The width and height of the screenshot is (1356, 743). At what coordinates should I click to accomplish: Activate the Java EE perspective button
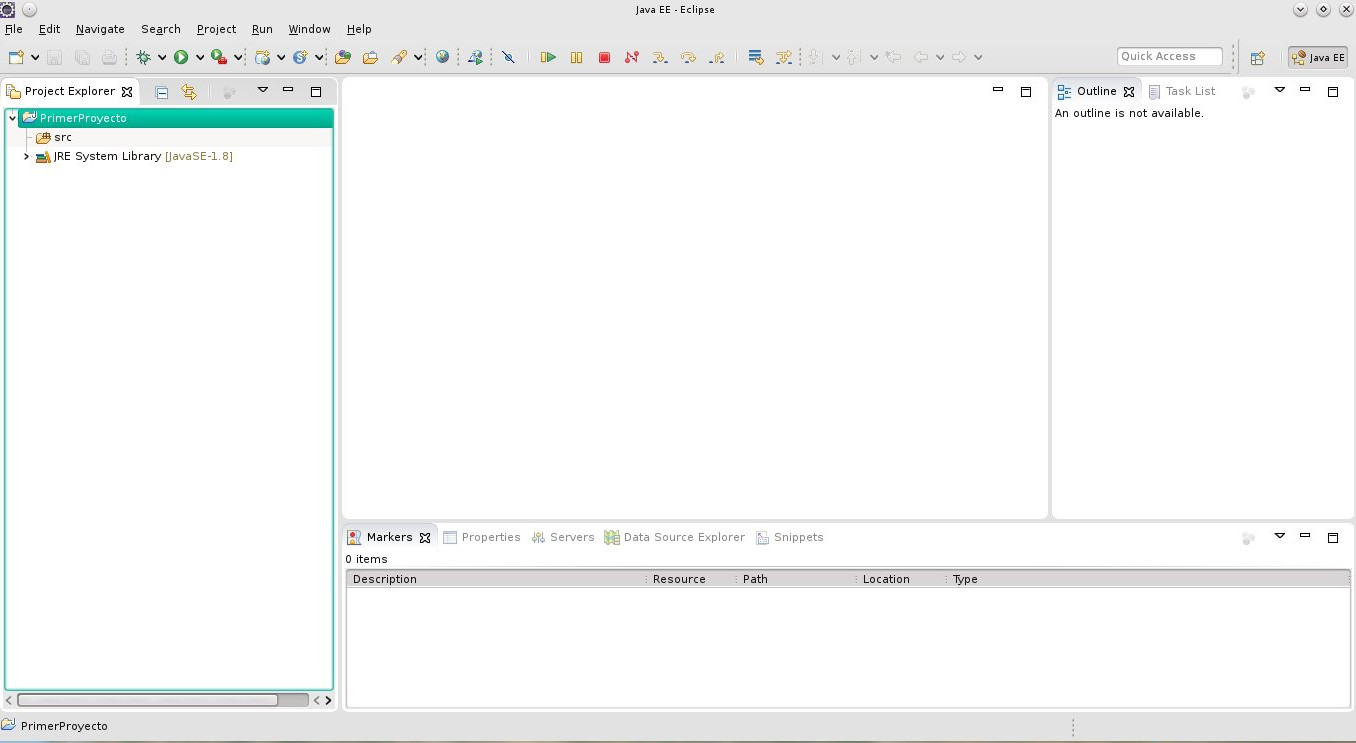click(1317, 57)
